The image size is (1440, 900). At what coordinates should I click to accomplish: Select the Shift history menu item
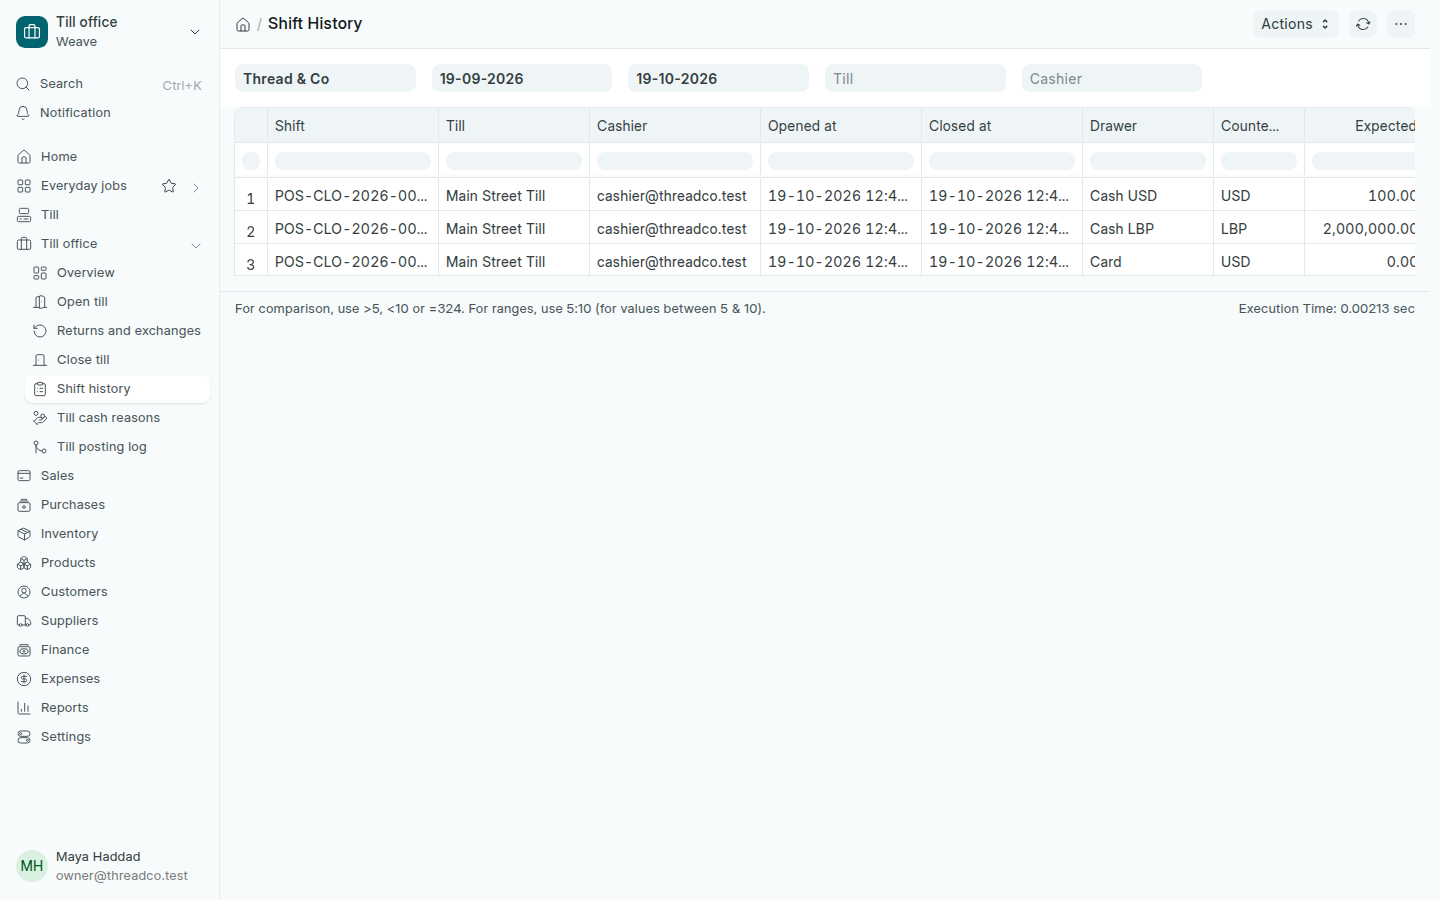pos(117,389)
